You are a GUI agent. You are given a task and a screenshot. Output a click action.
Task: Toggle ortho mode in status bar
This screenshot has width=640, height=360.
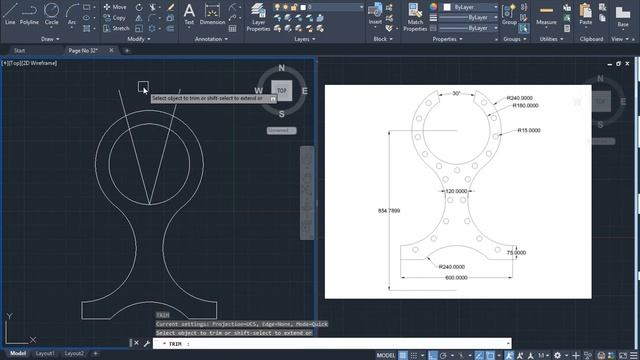(433, 356)
